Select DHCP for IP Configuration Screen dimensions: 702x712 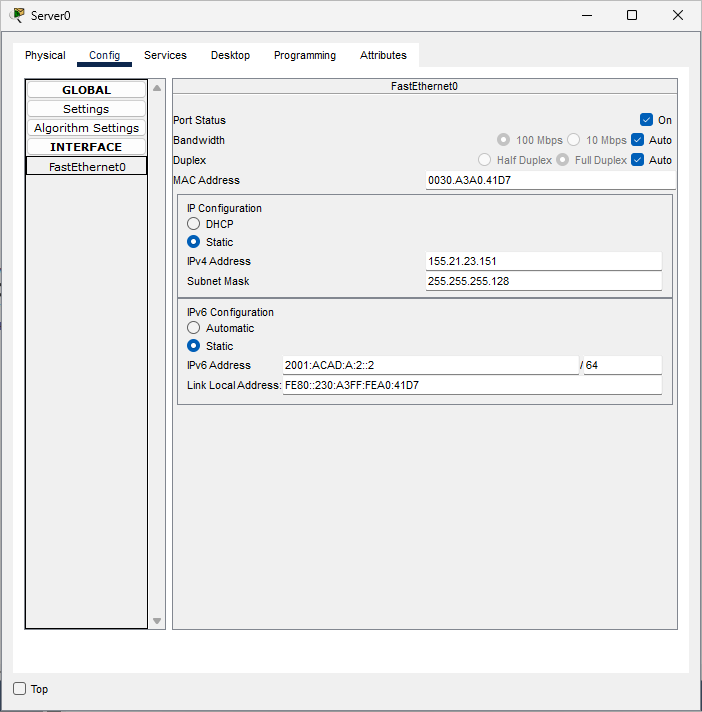point(193,224)
